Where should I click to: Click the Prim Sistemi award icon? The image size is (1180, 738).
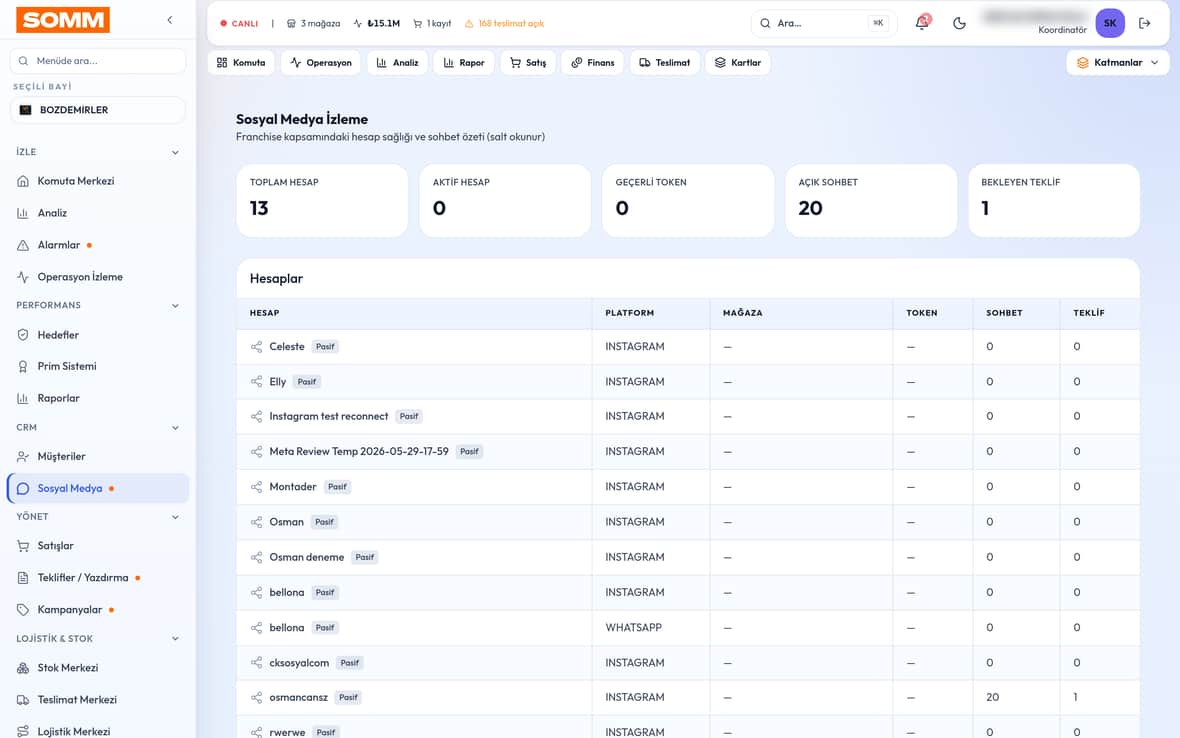coord(23,366)
